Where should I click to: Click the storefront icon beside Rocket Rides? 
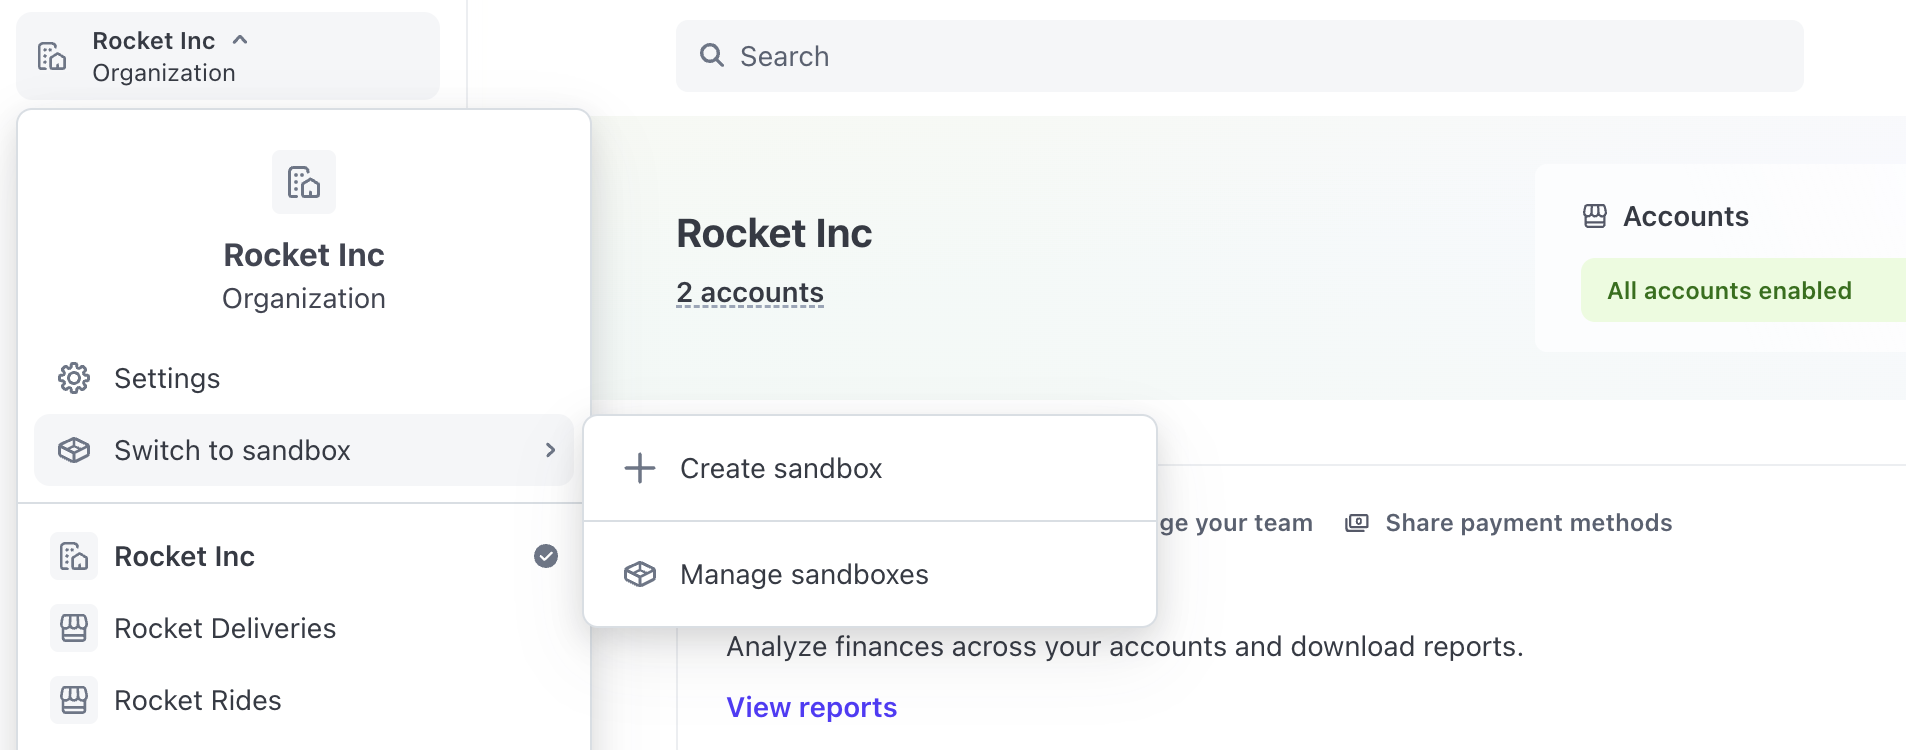click(74, 700)
